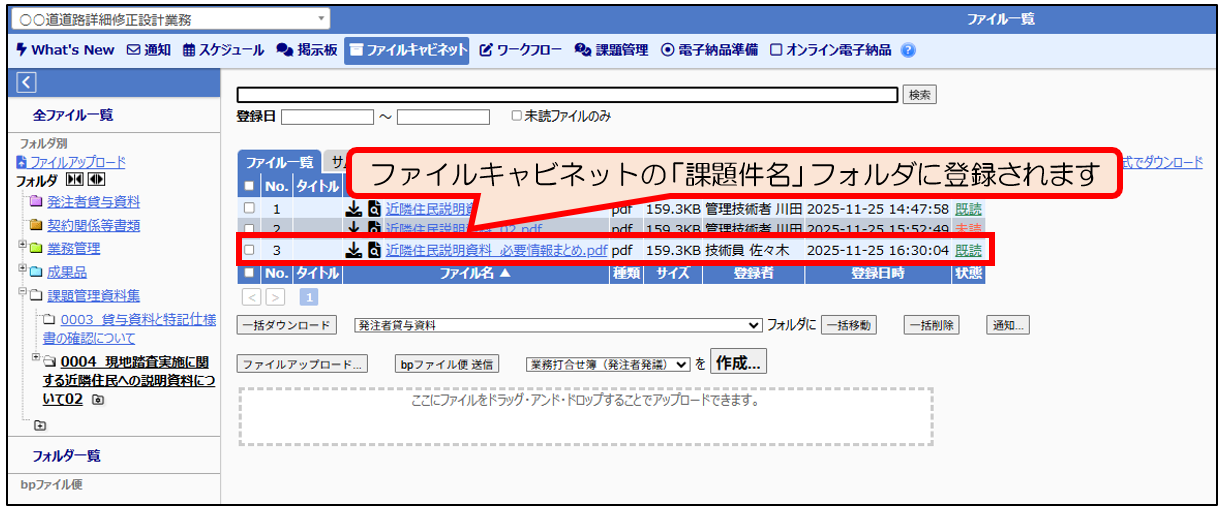Click the keyword search input field
The width and height of the screenshot is (1225, 517).
tap(566, 95)
